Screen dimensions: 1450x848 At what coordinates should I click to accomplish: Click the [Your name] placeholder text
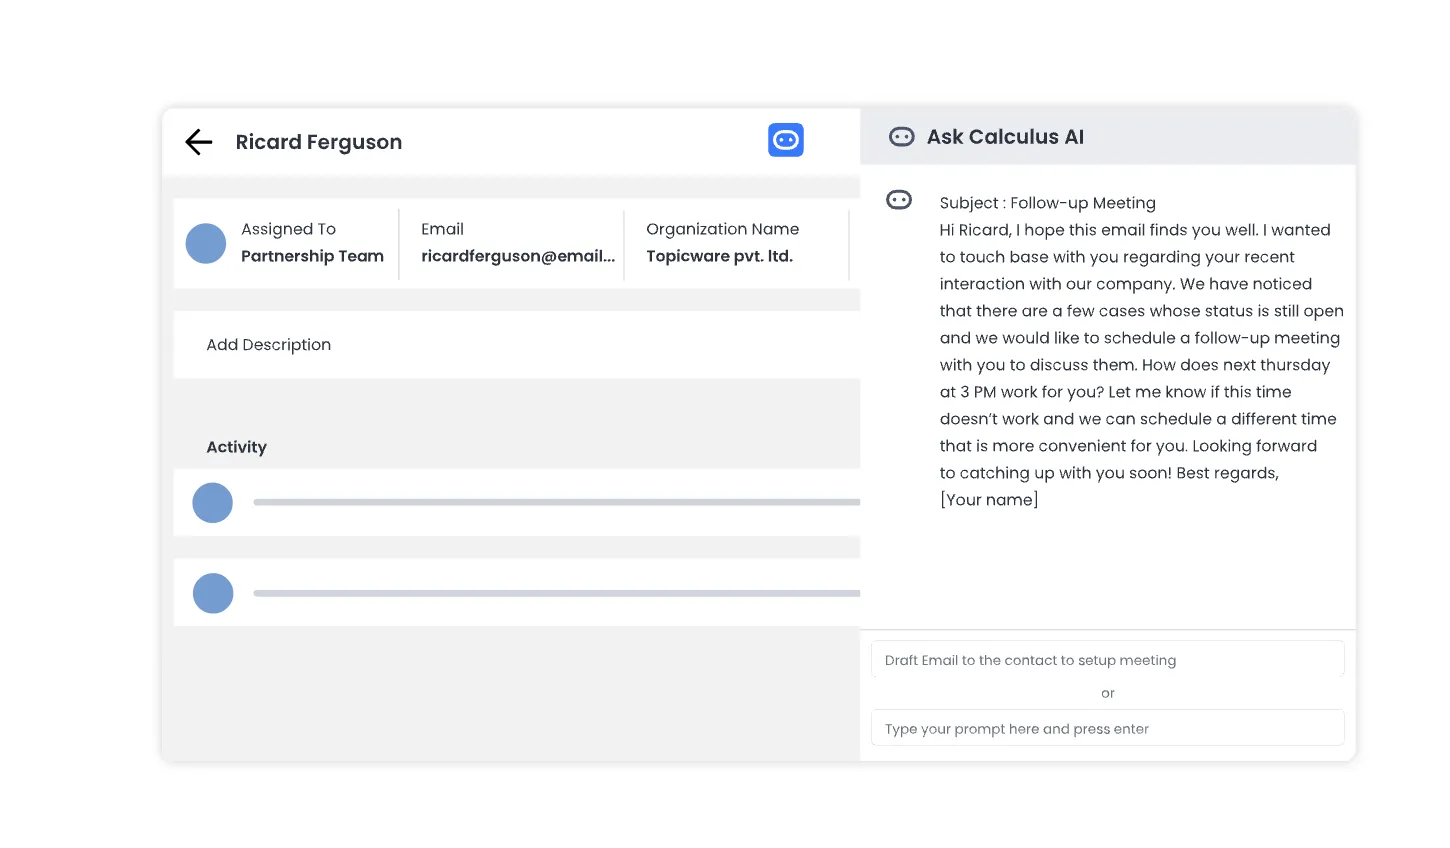tap(989, 500)
